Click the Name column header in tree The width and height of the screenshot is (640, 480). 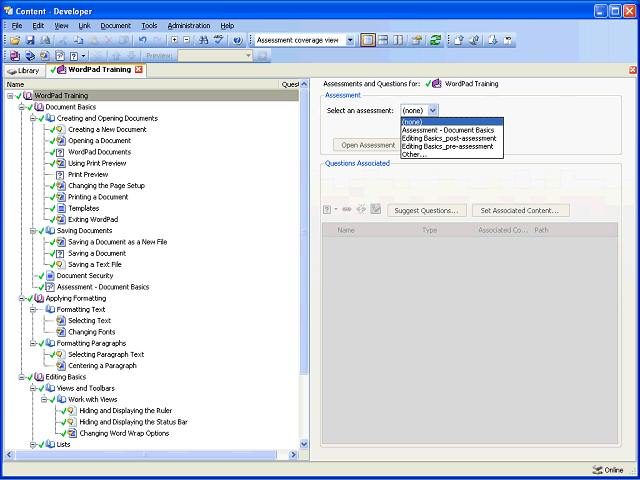click(x=141, y=84)
